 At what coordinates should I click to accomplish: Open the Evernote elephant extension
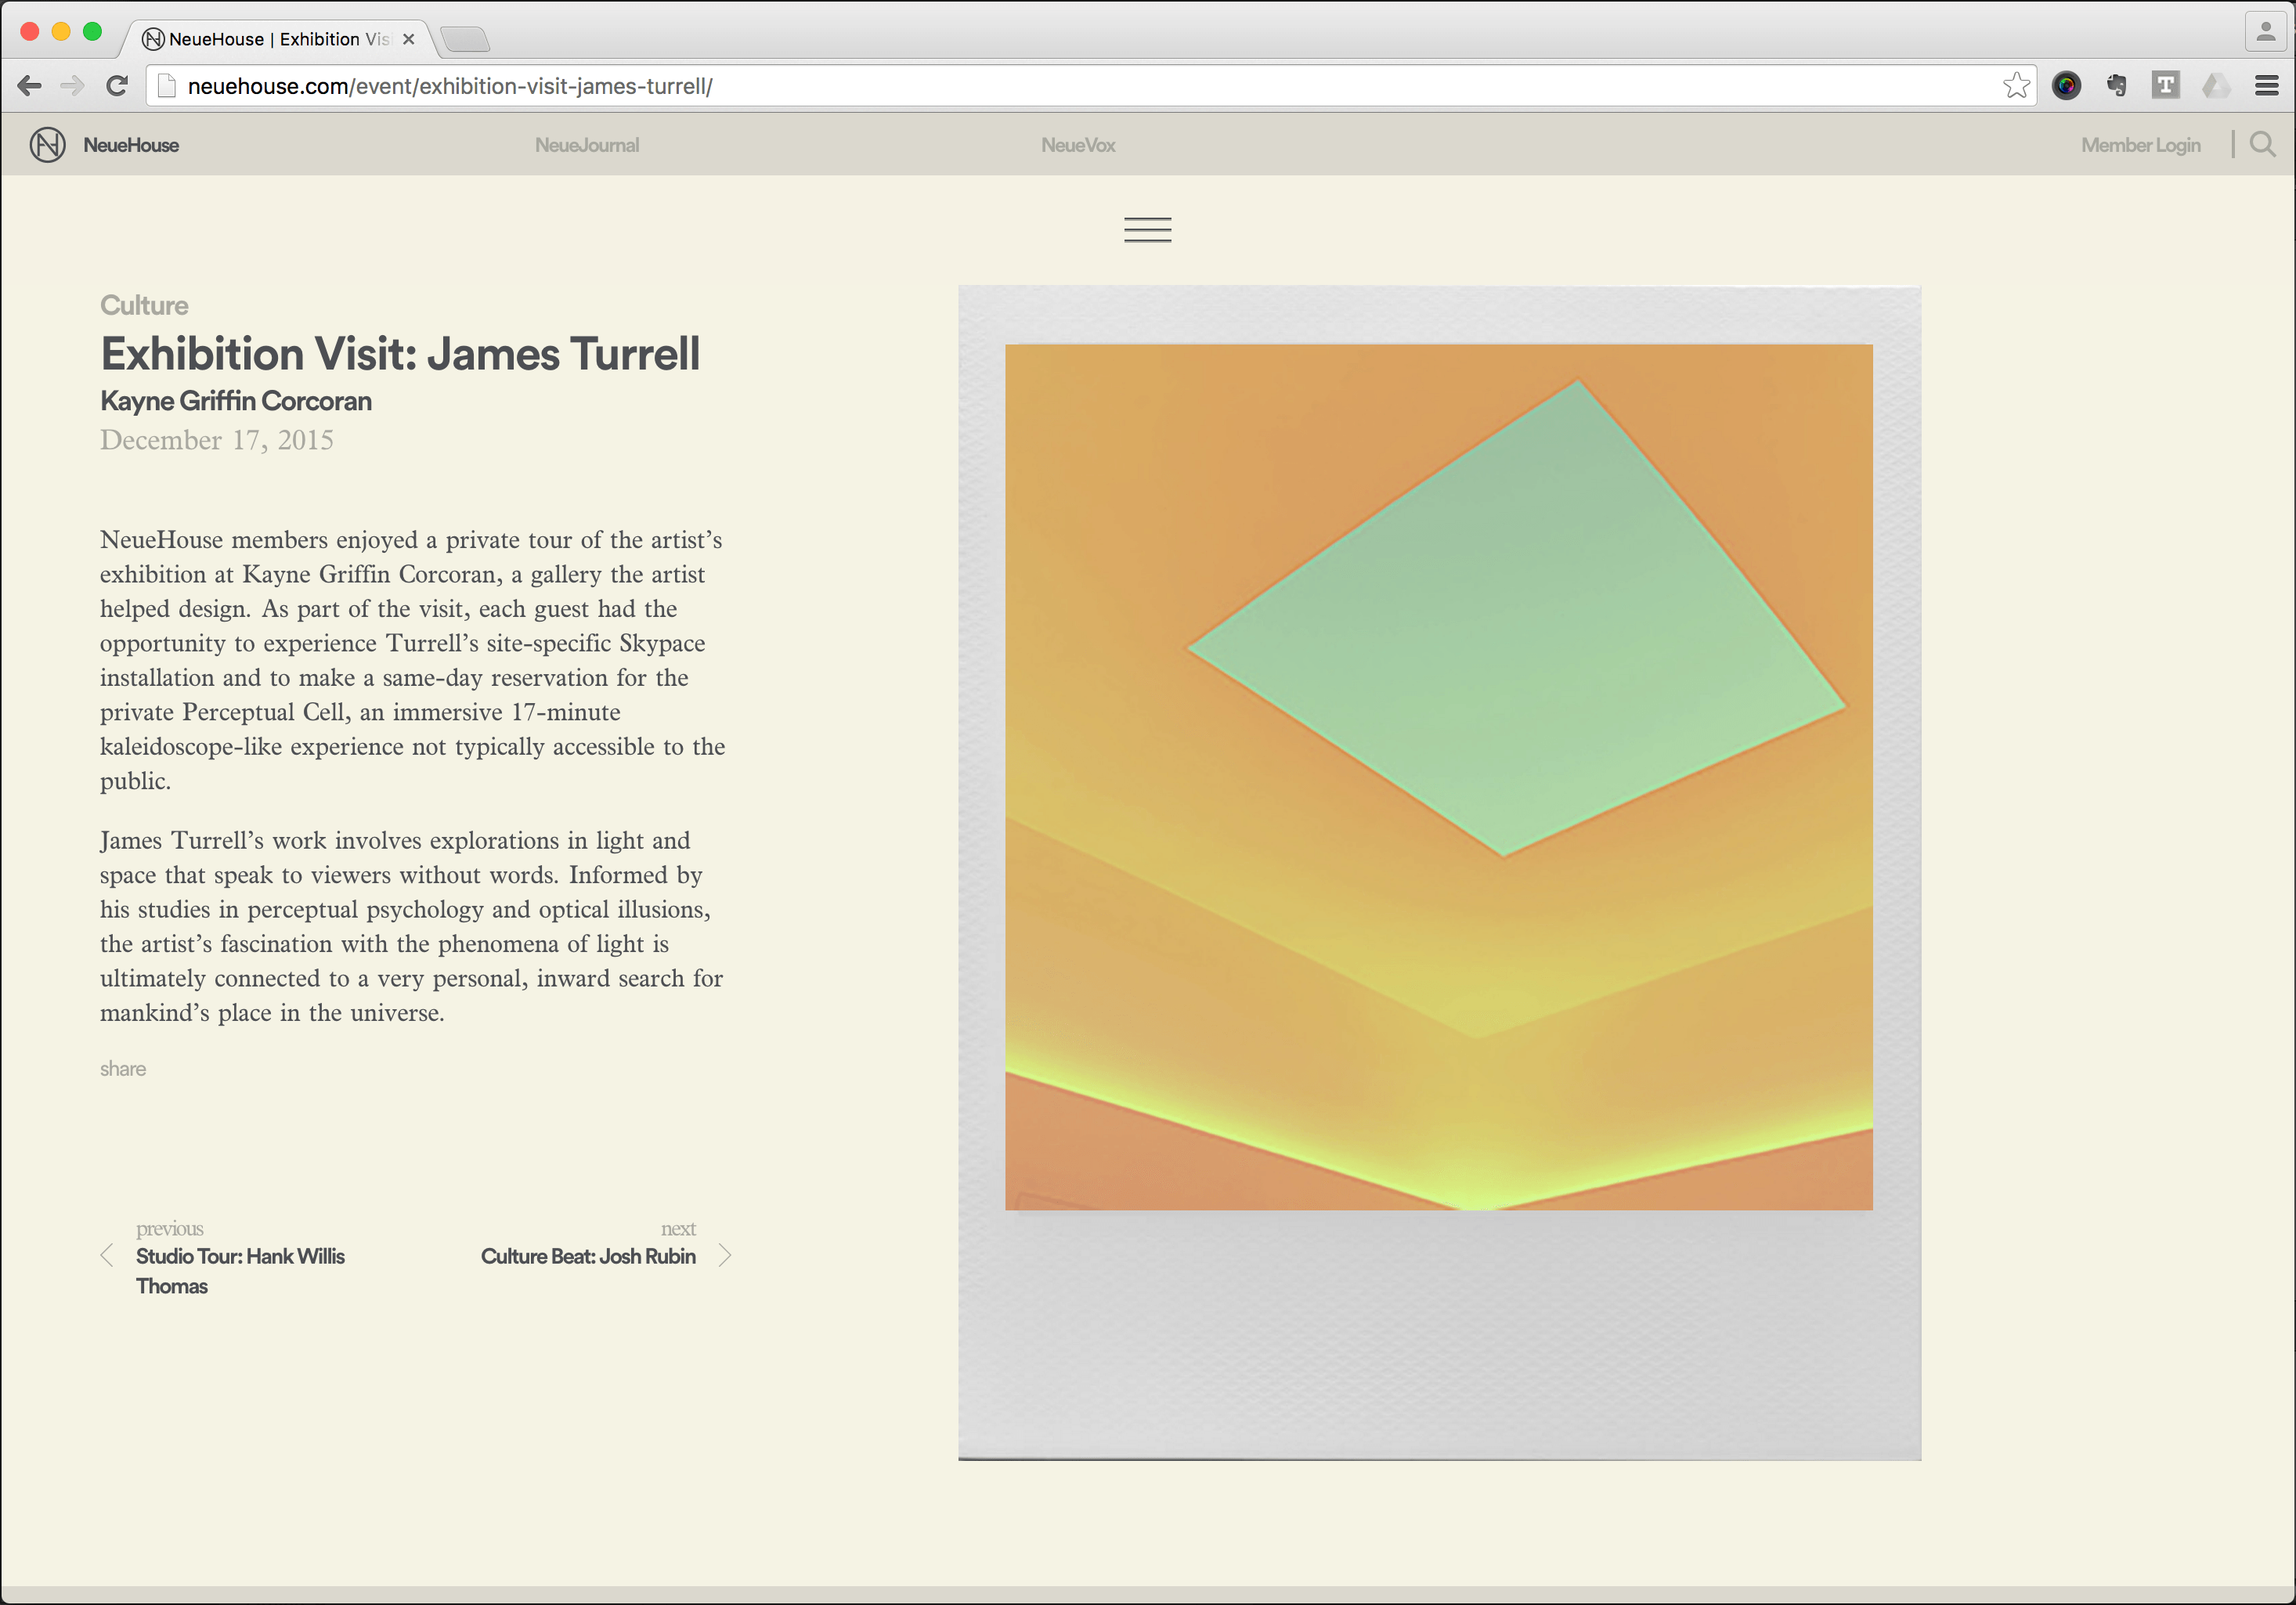2116,86
